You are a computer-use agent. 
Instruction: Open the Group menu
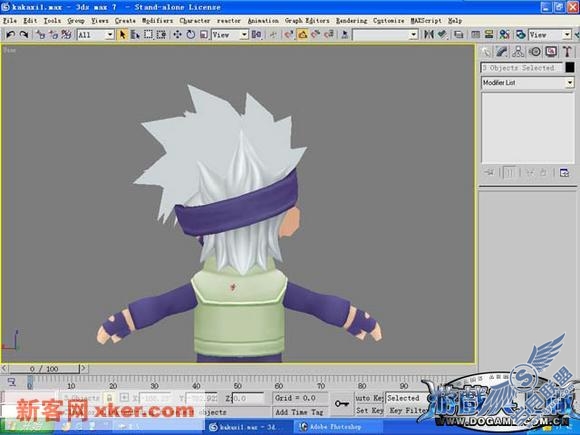tap(76, 21)
